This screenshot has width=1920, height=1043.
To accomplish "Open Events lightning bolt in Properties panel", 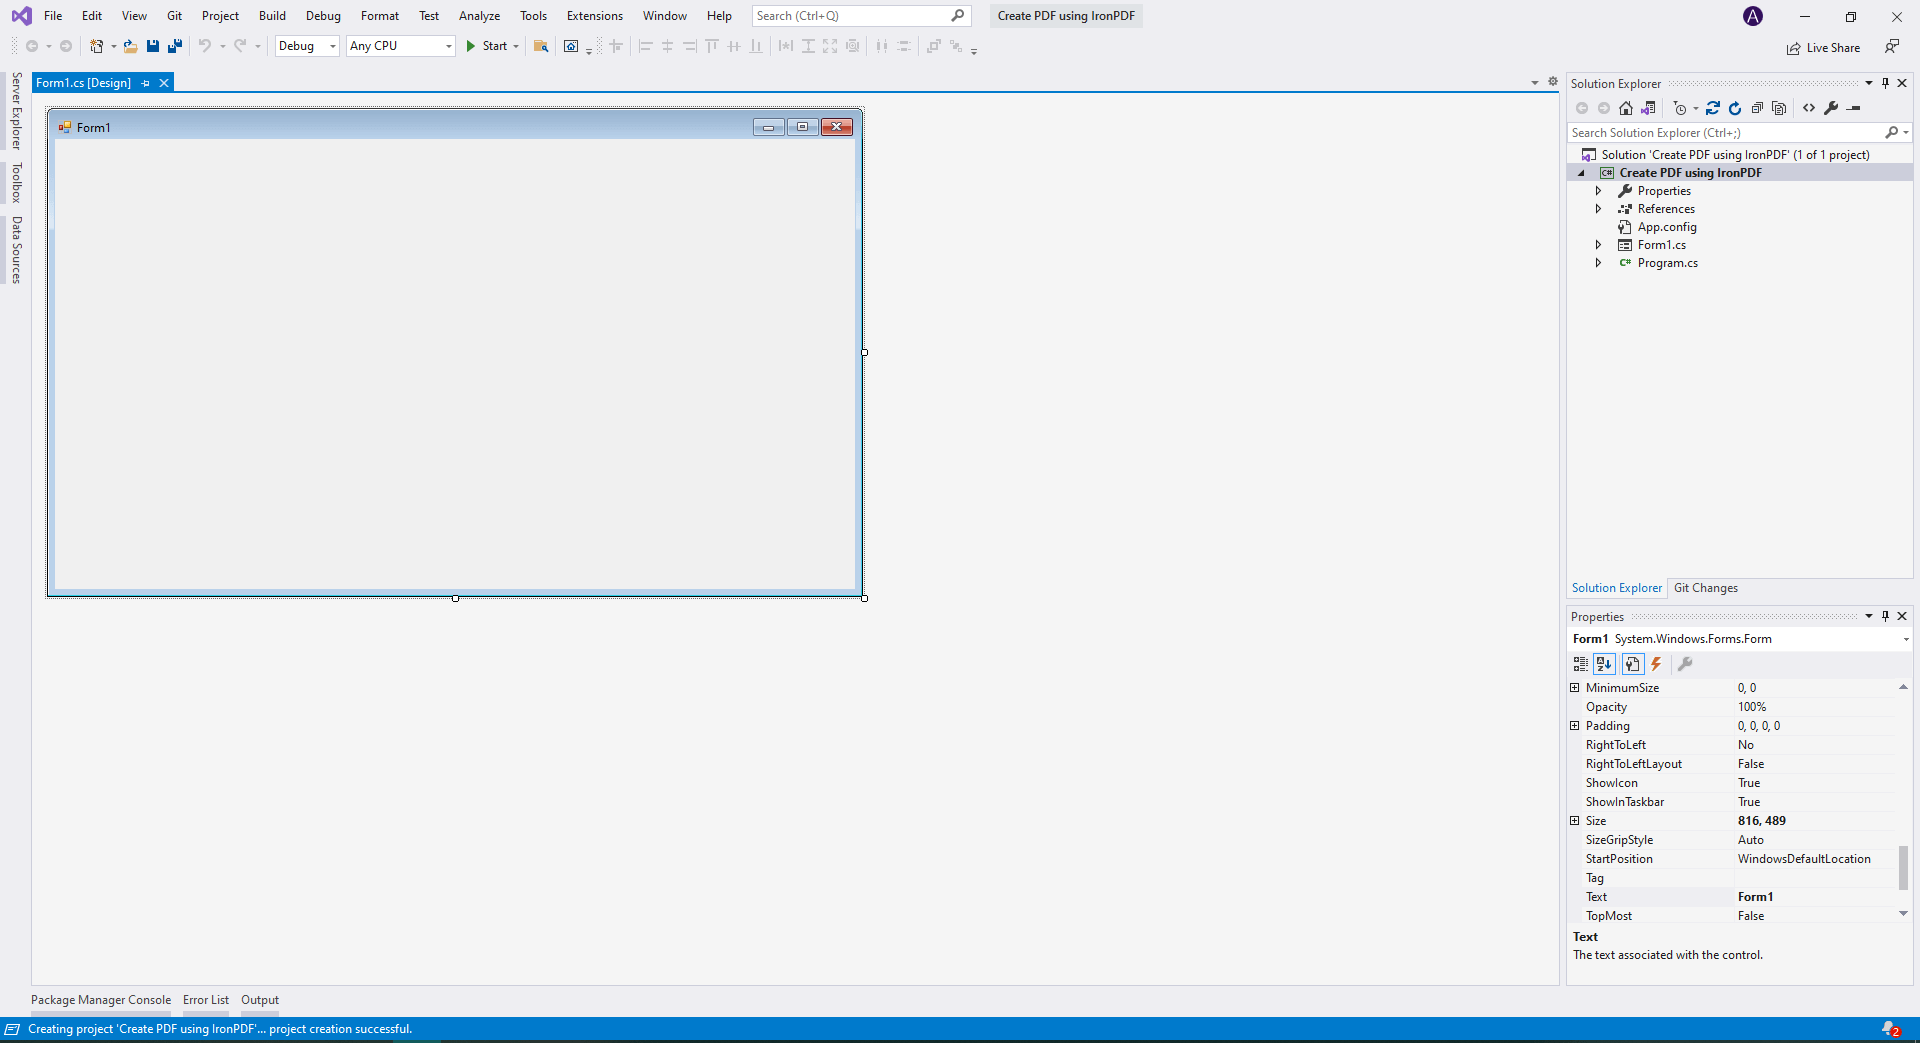I will [1656, 664].
